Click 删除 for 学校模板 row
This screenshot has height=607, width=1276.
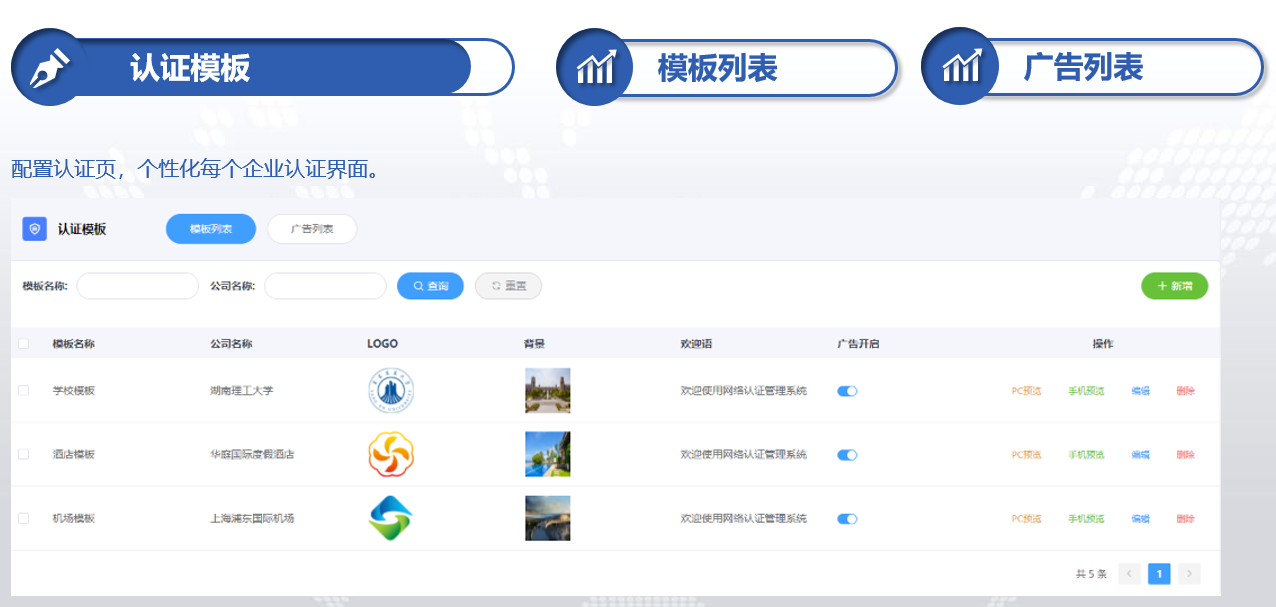[1185, 391]
